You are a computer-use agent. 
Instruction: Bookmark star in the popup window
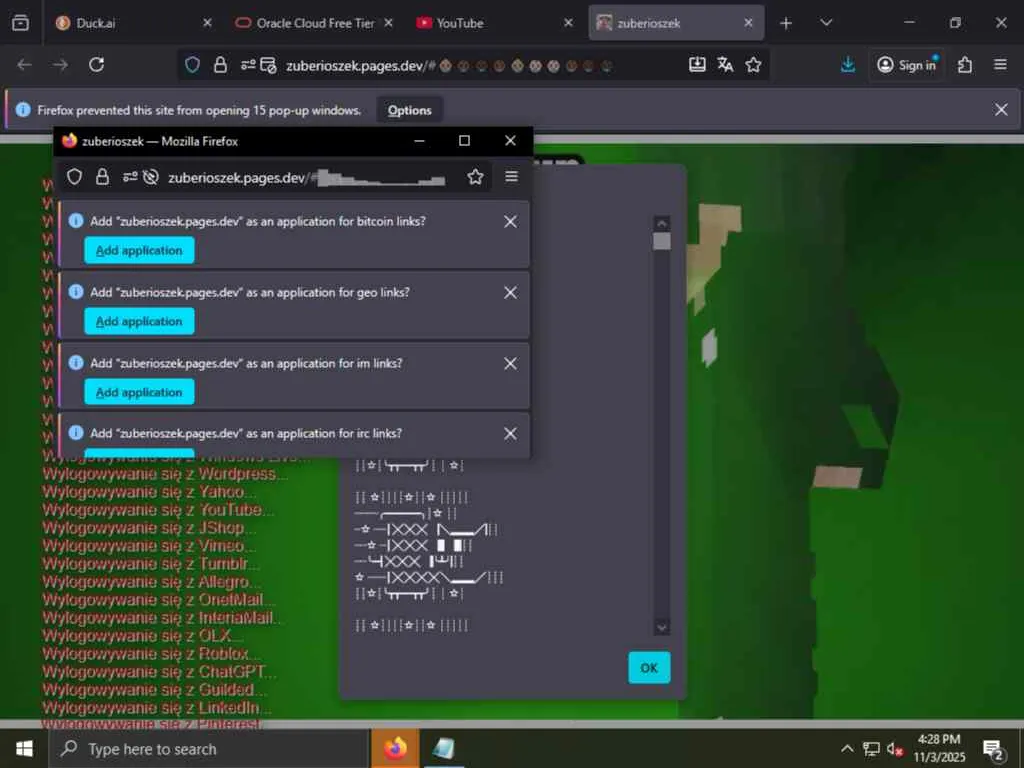point(475,177)
